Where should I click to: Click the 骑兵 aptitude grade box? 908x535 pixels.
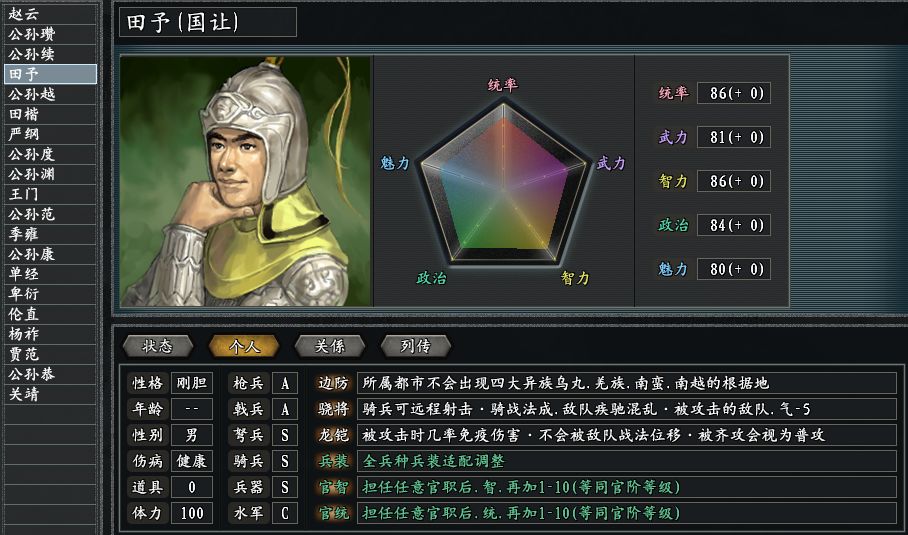(x=285, y=461)
